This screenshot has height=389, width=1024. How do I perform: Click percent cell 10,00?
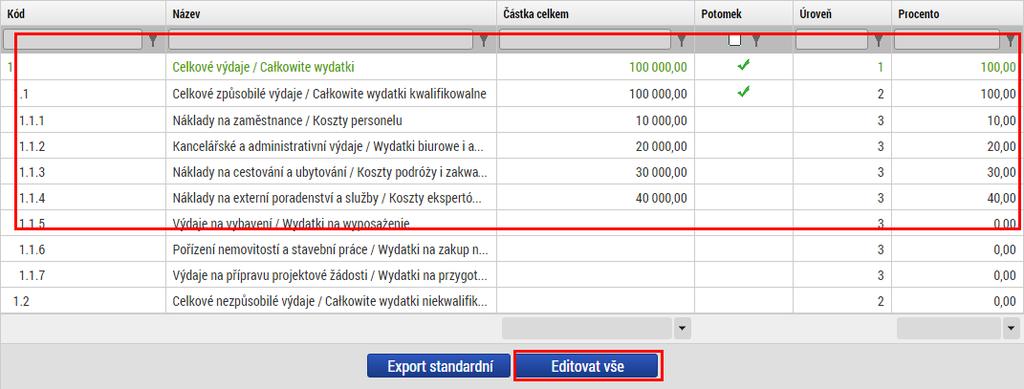tap(957, 120)
